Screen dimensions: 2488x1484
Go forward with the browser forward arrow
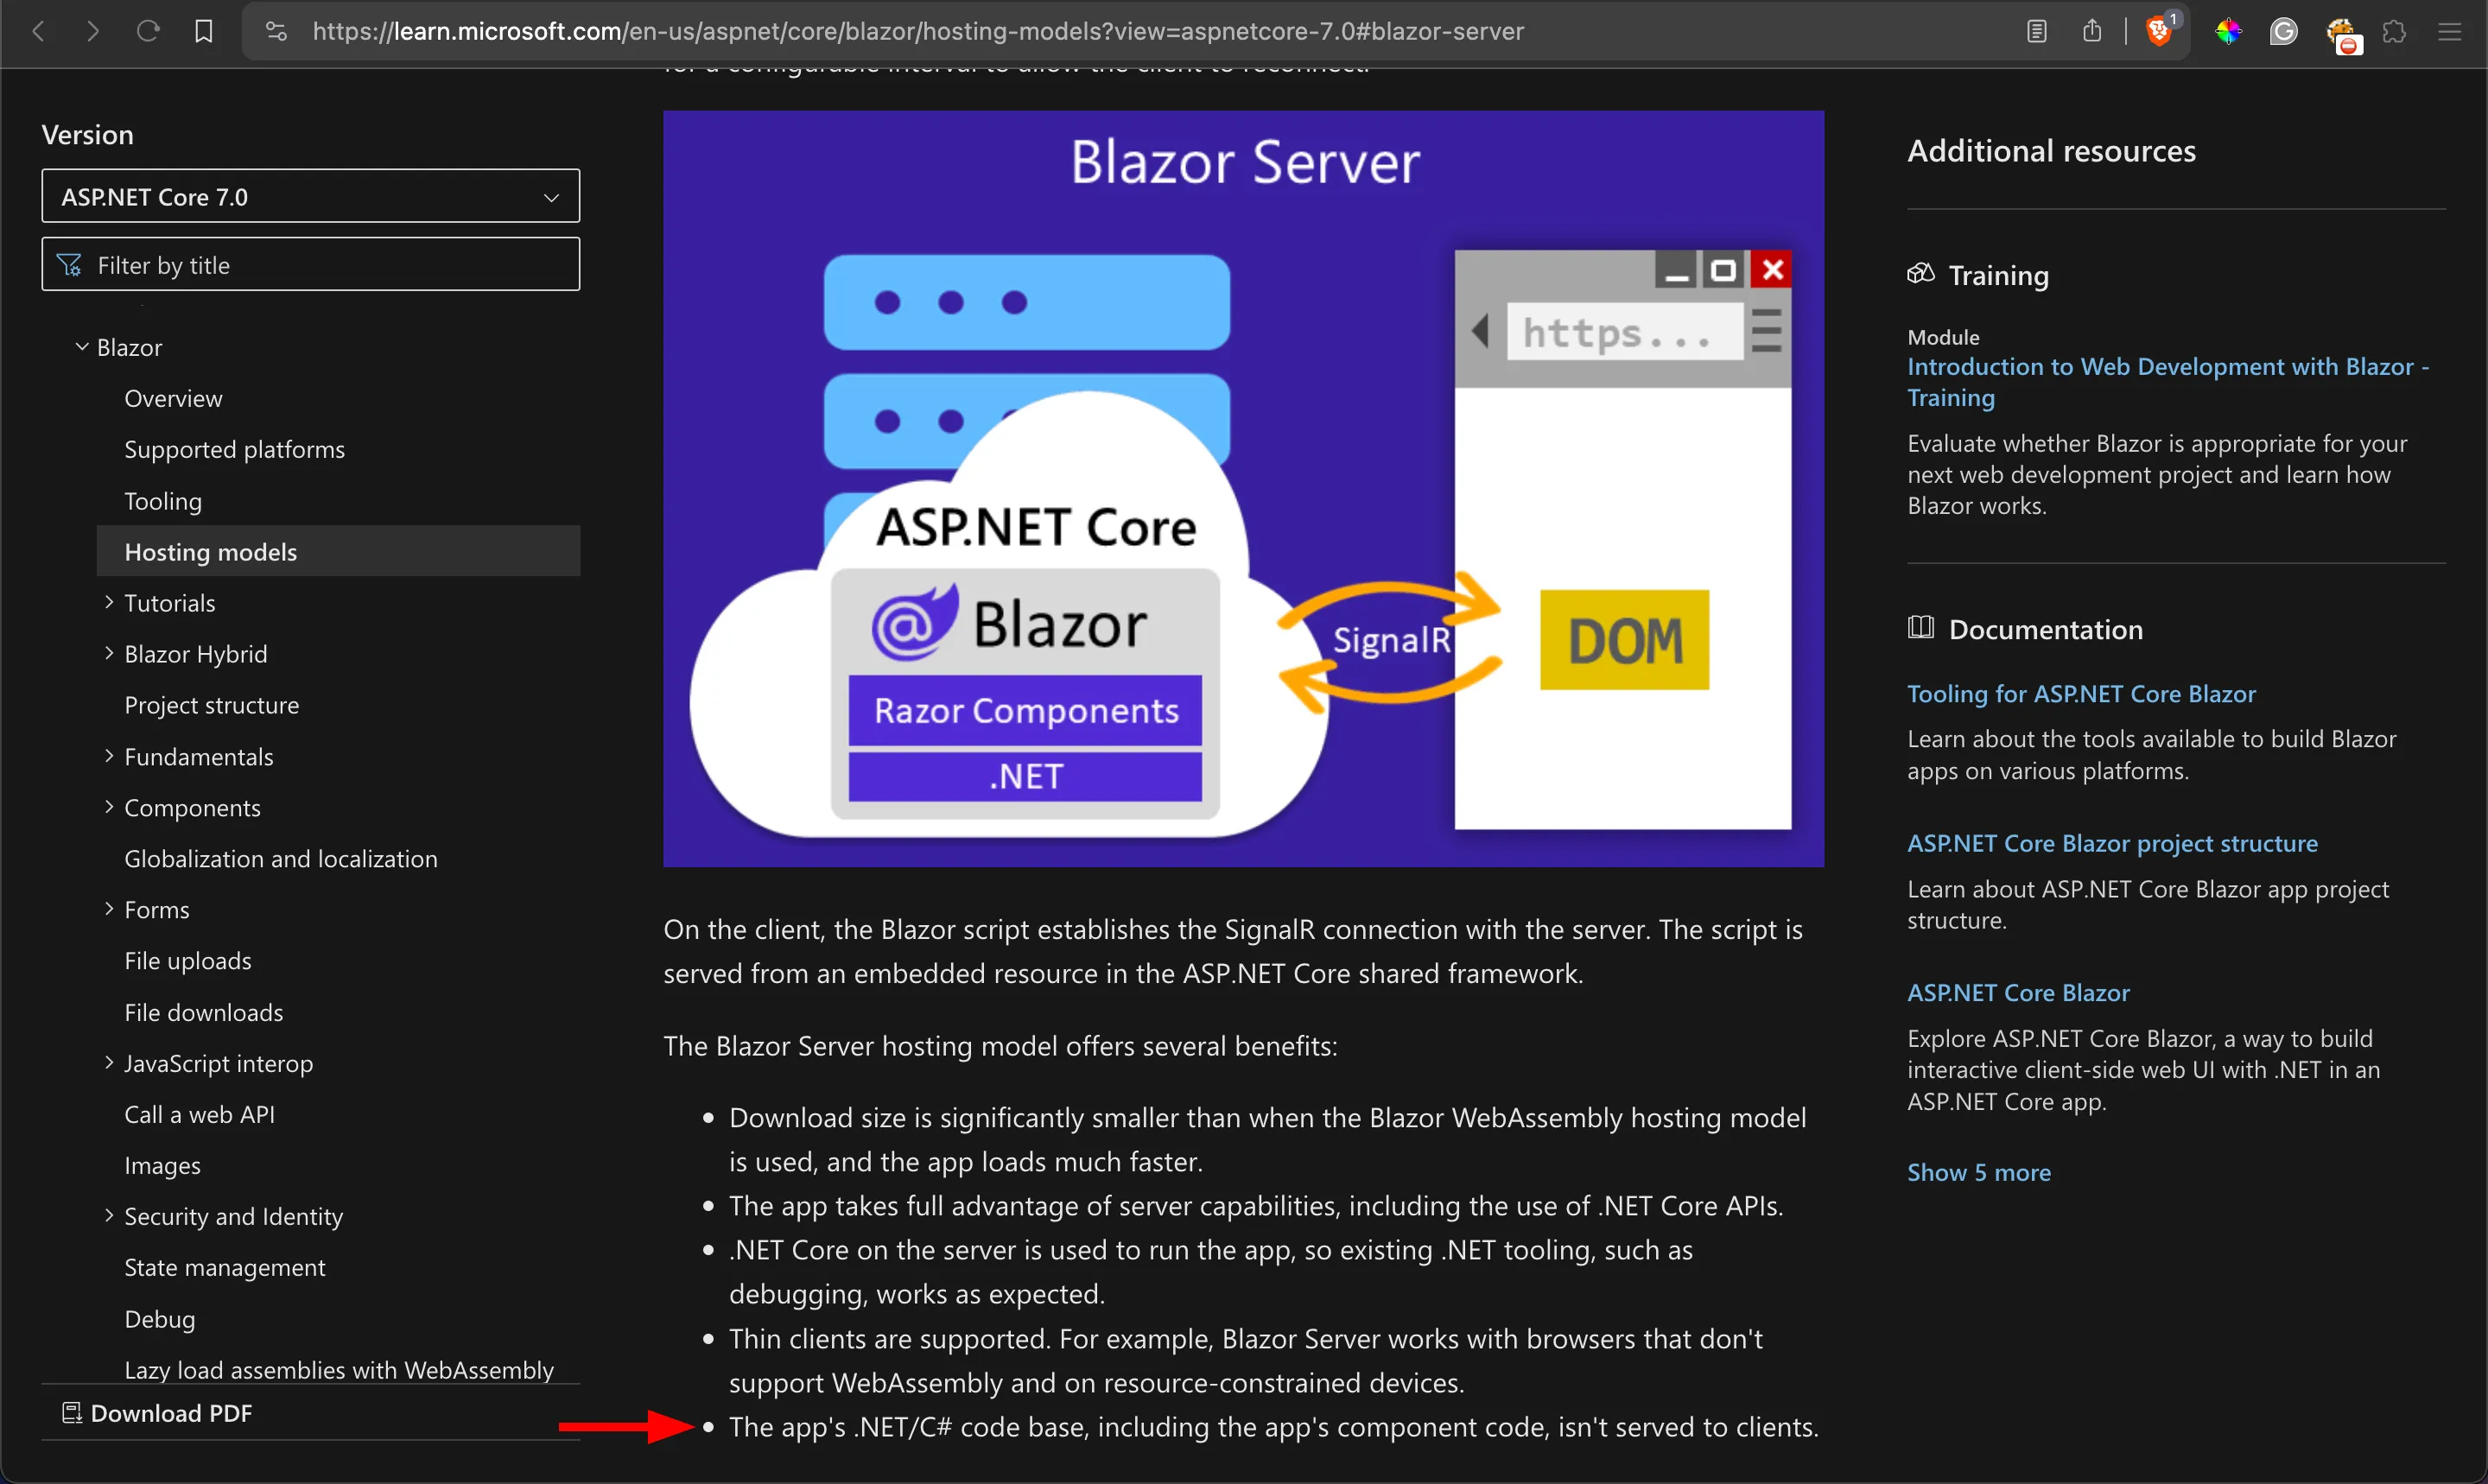[93, 31]
